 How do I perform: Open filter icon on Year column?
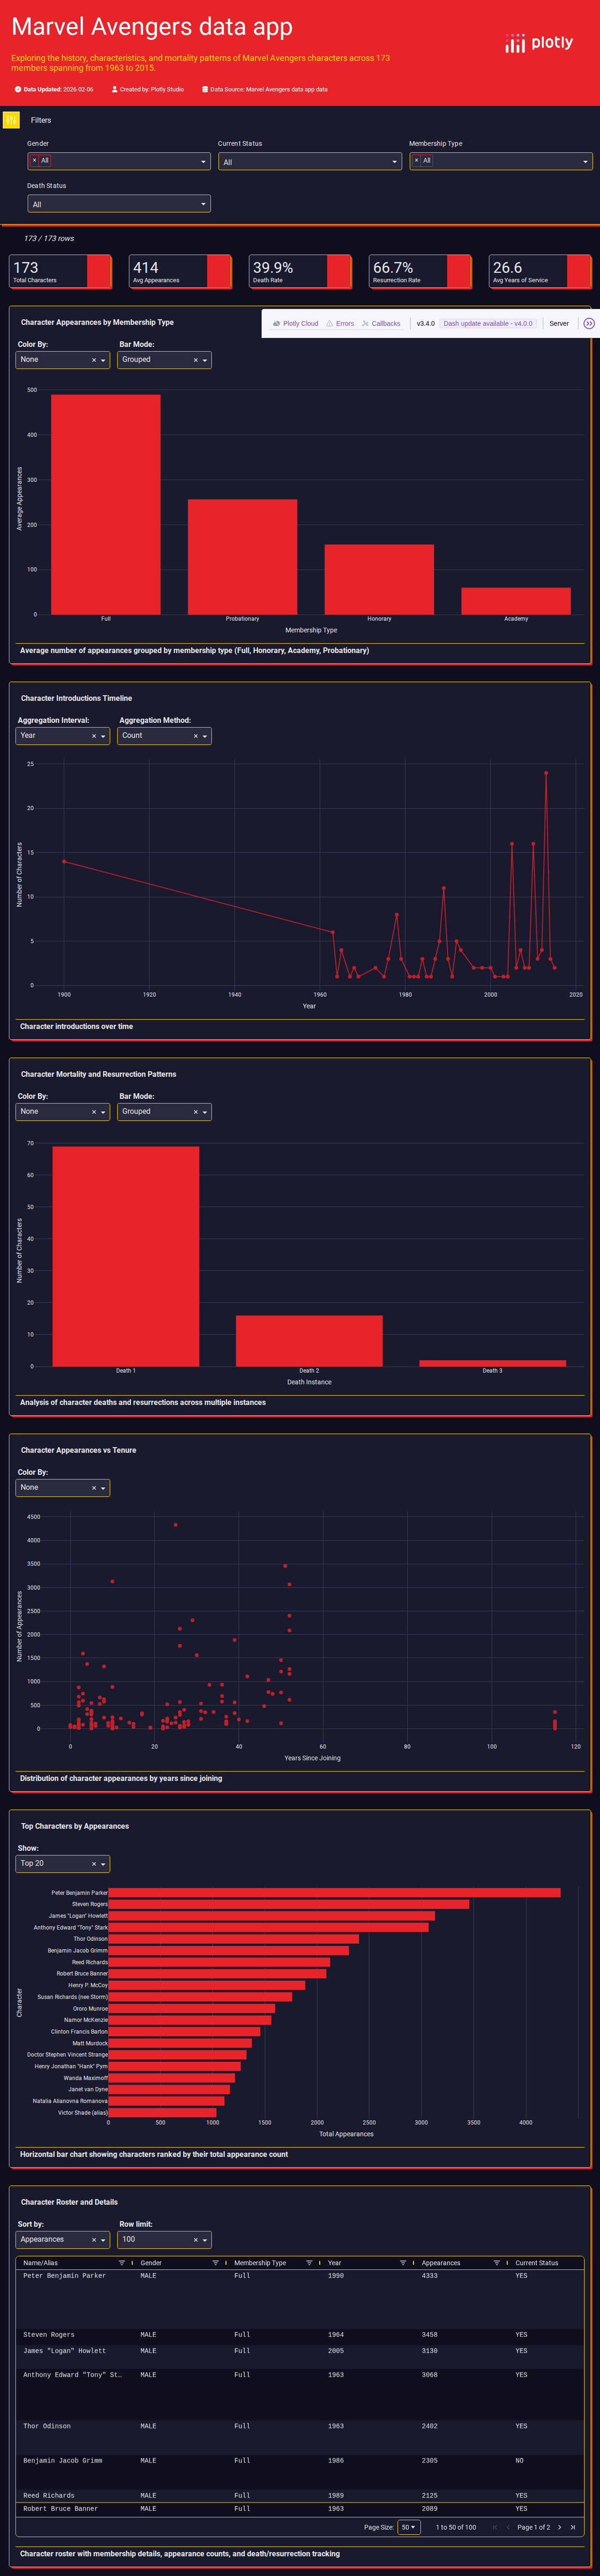403,2263
